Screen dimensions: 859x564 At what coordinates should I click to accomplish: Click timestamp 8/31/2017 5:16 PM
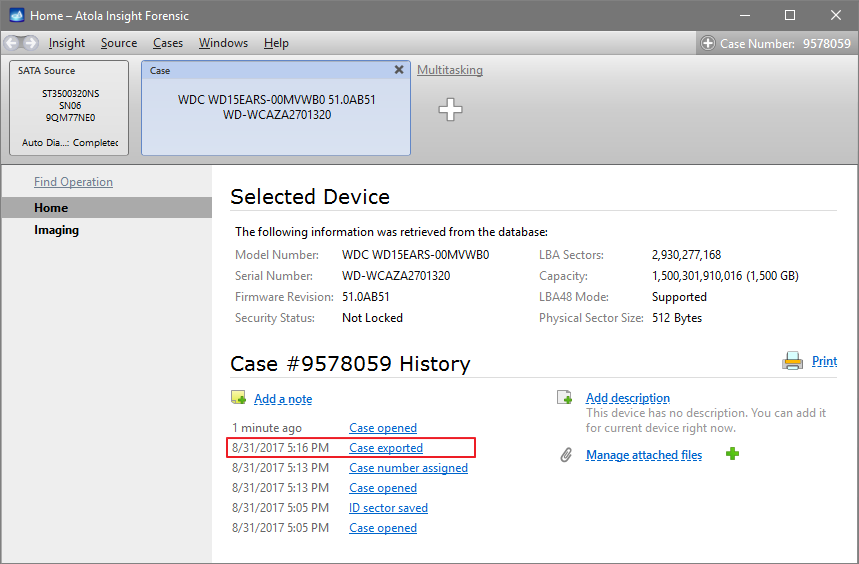280,448
